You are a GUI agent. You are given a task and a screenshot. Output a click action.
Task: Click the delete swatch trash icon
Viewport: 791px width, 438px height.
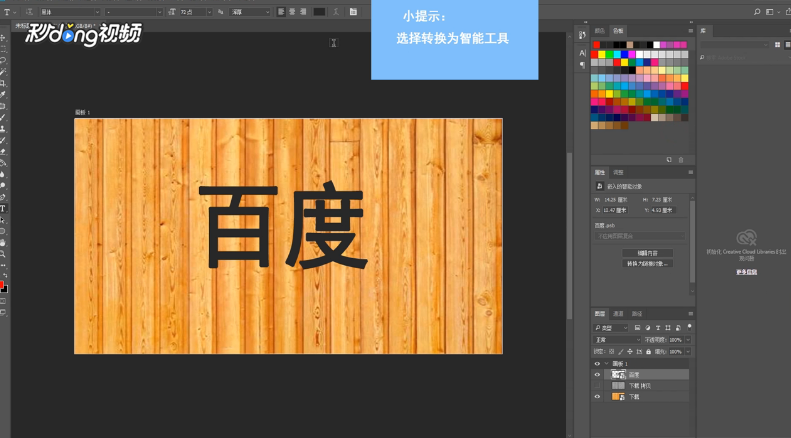tap(681, 159)
